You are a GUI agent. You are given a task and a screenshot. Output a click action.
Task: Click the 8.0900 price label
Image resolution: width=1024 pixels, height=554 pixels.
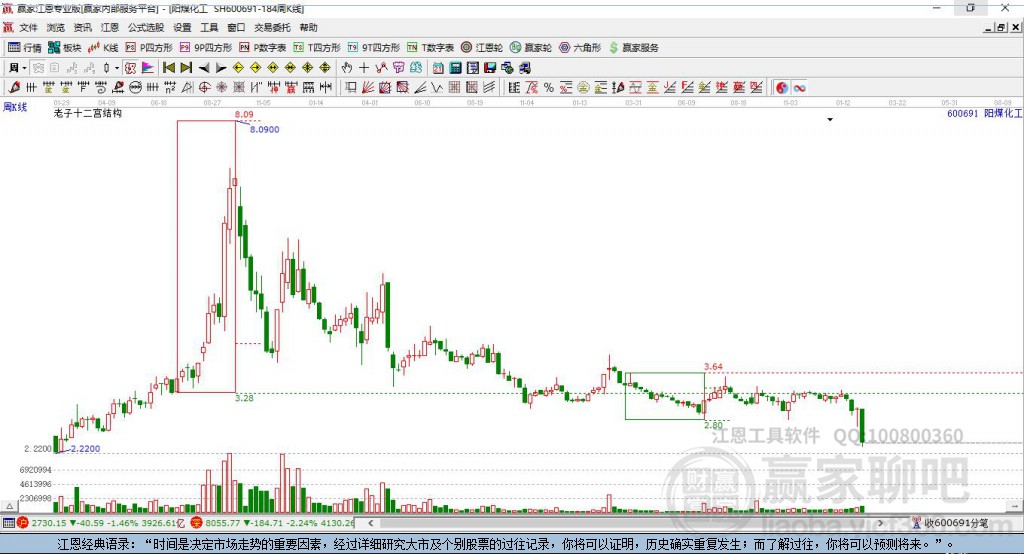pyautogui.click(x=264, y=129)
